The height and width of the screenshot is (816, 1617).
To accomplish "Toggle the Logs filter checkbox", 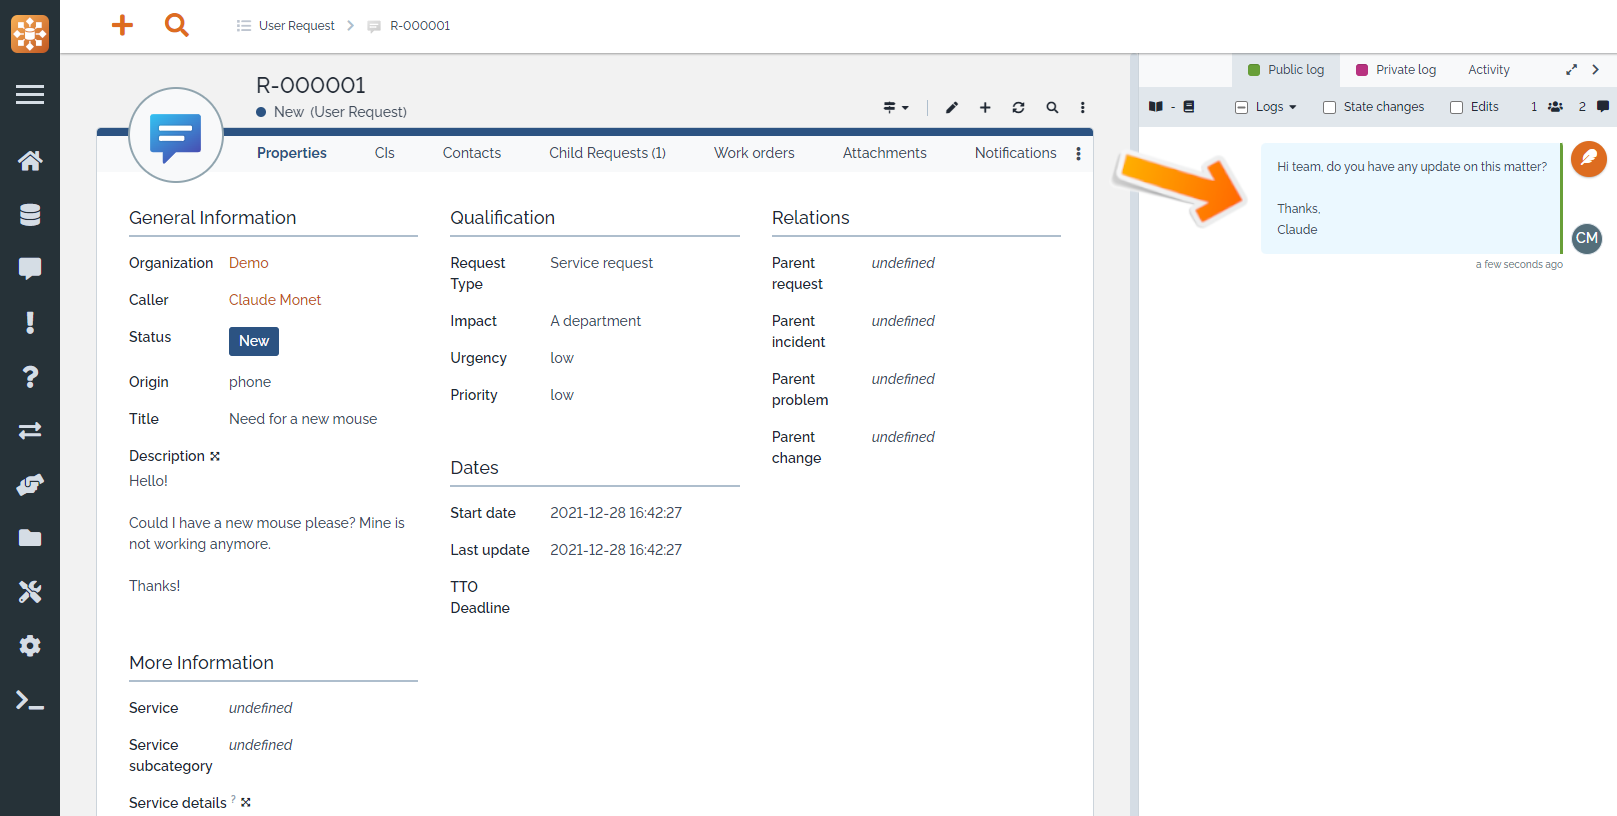I will [x=1241, y=108].
